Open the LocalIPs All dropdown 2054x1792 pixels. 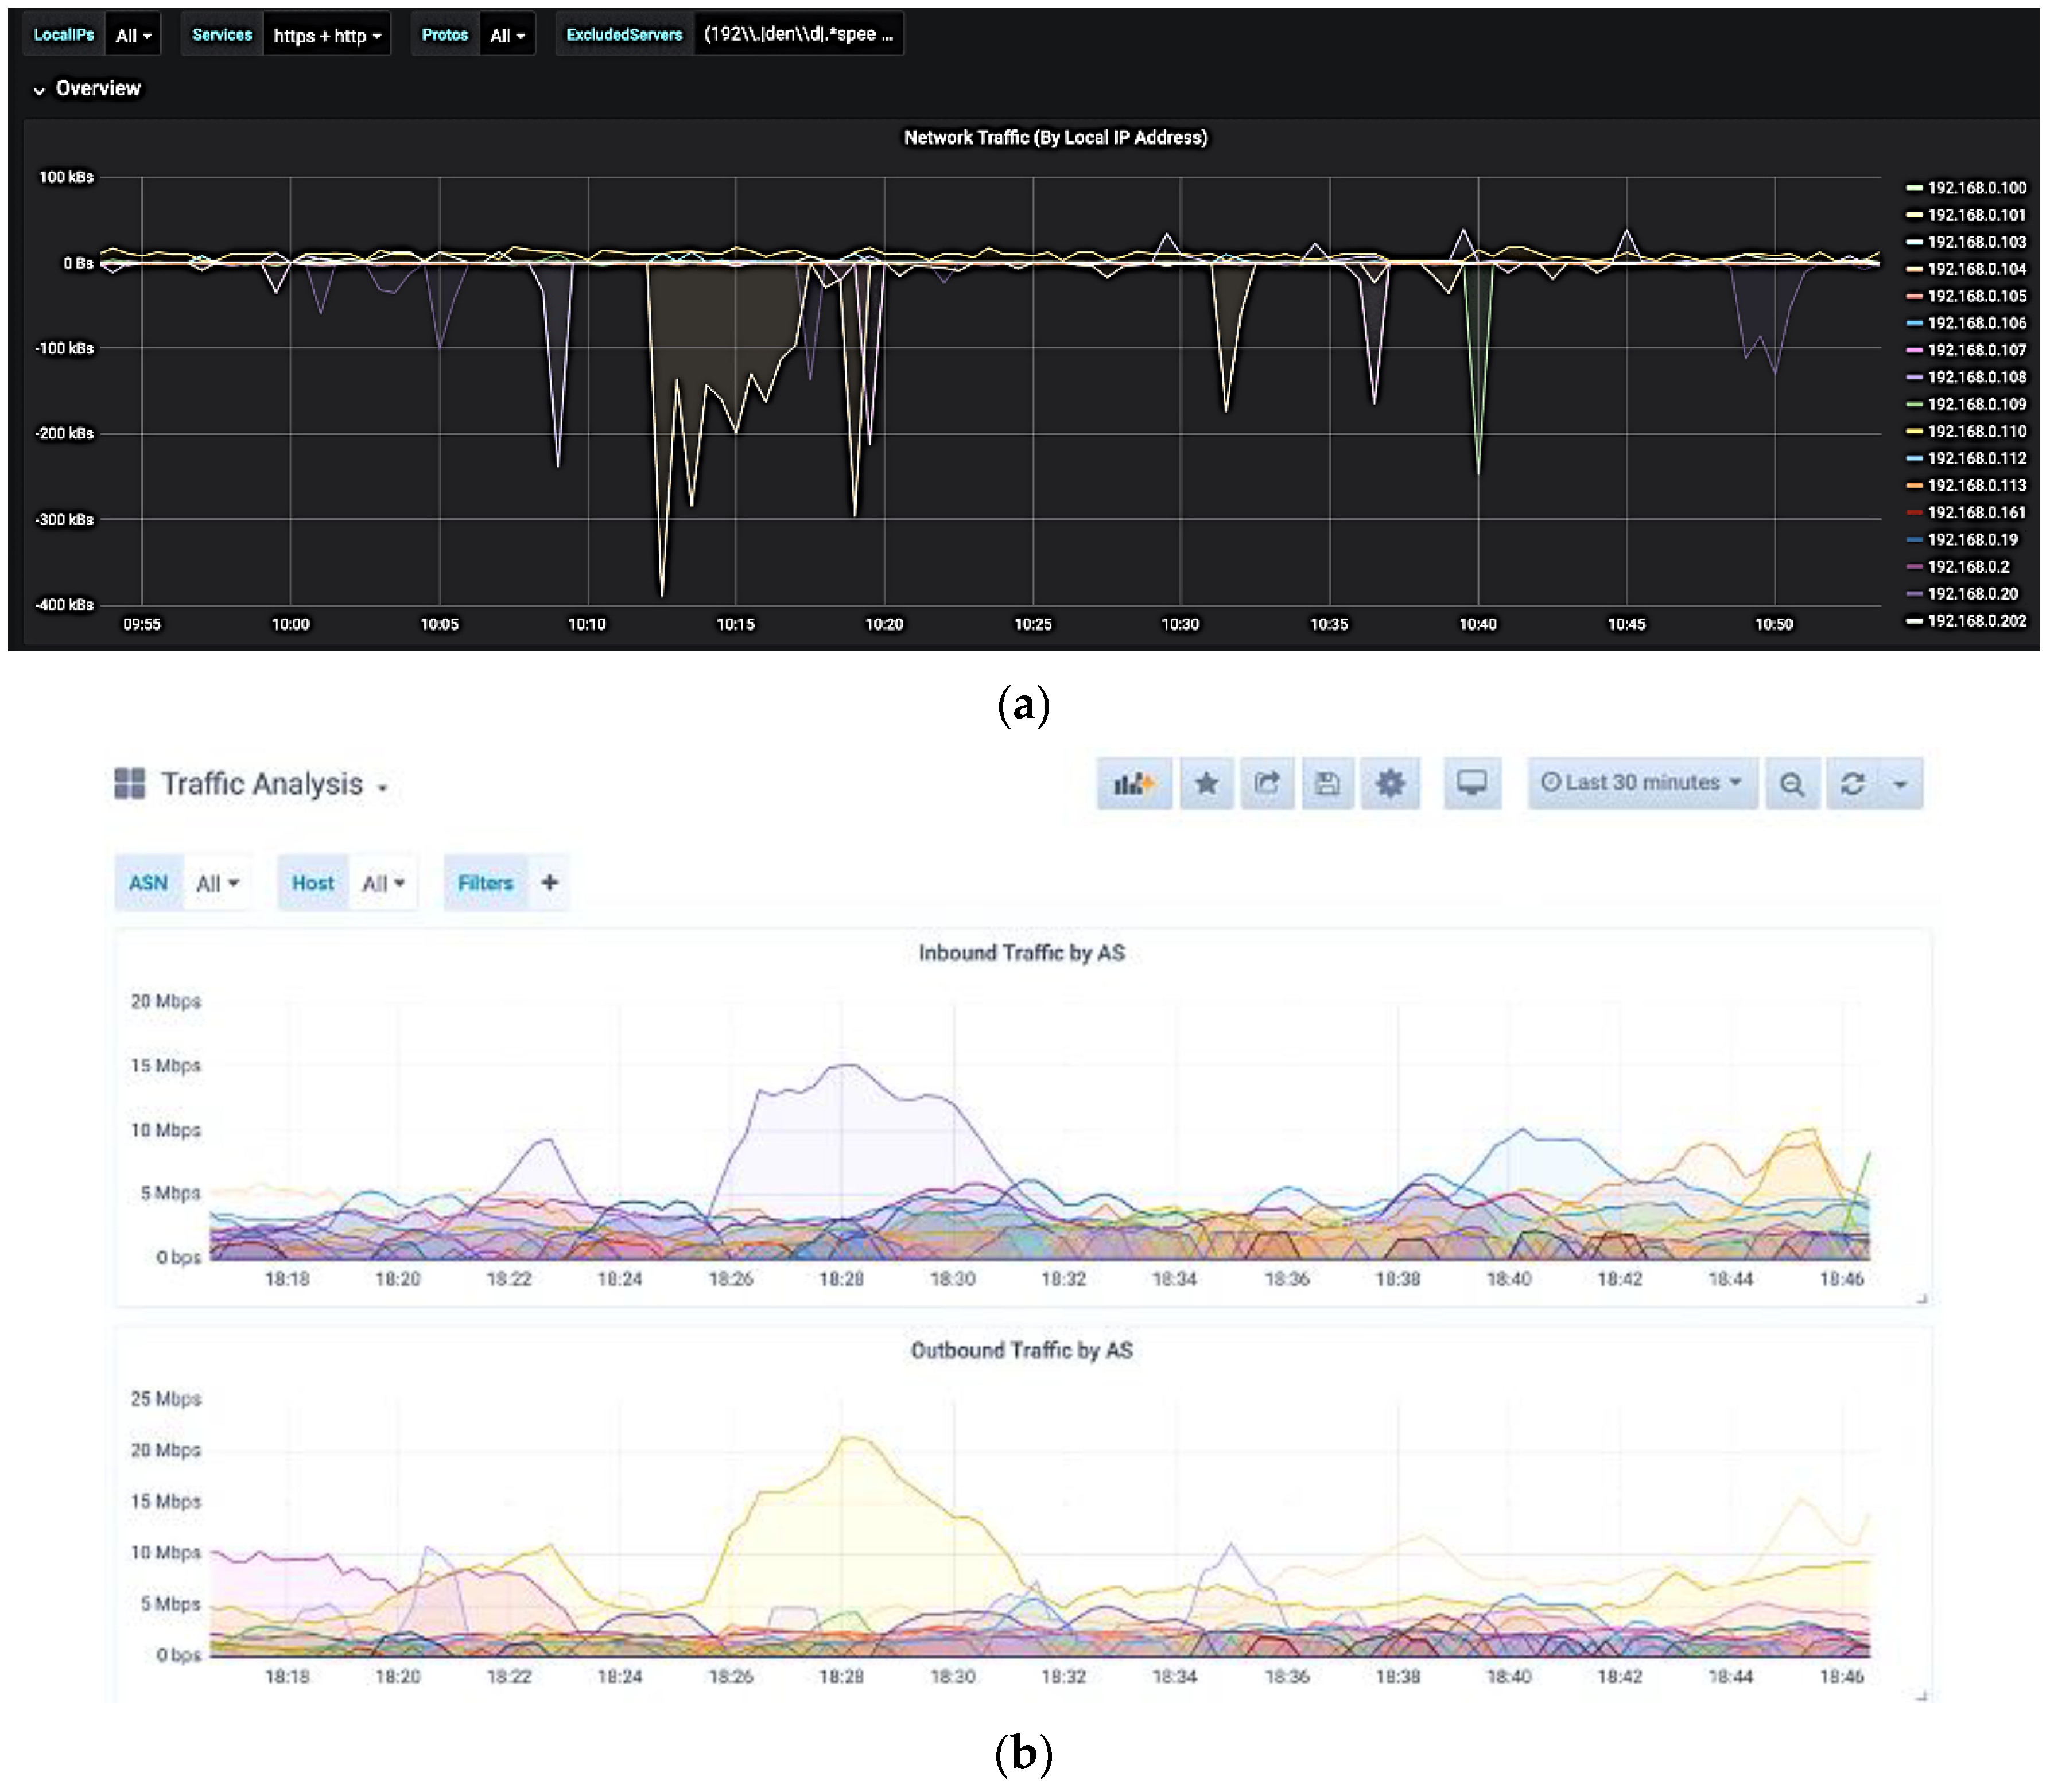(133, 36)
